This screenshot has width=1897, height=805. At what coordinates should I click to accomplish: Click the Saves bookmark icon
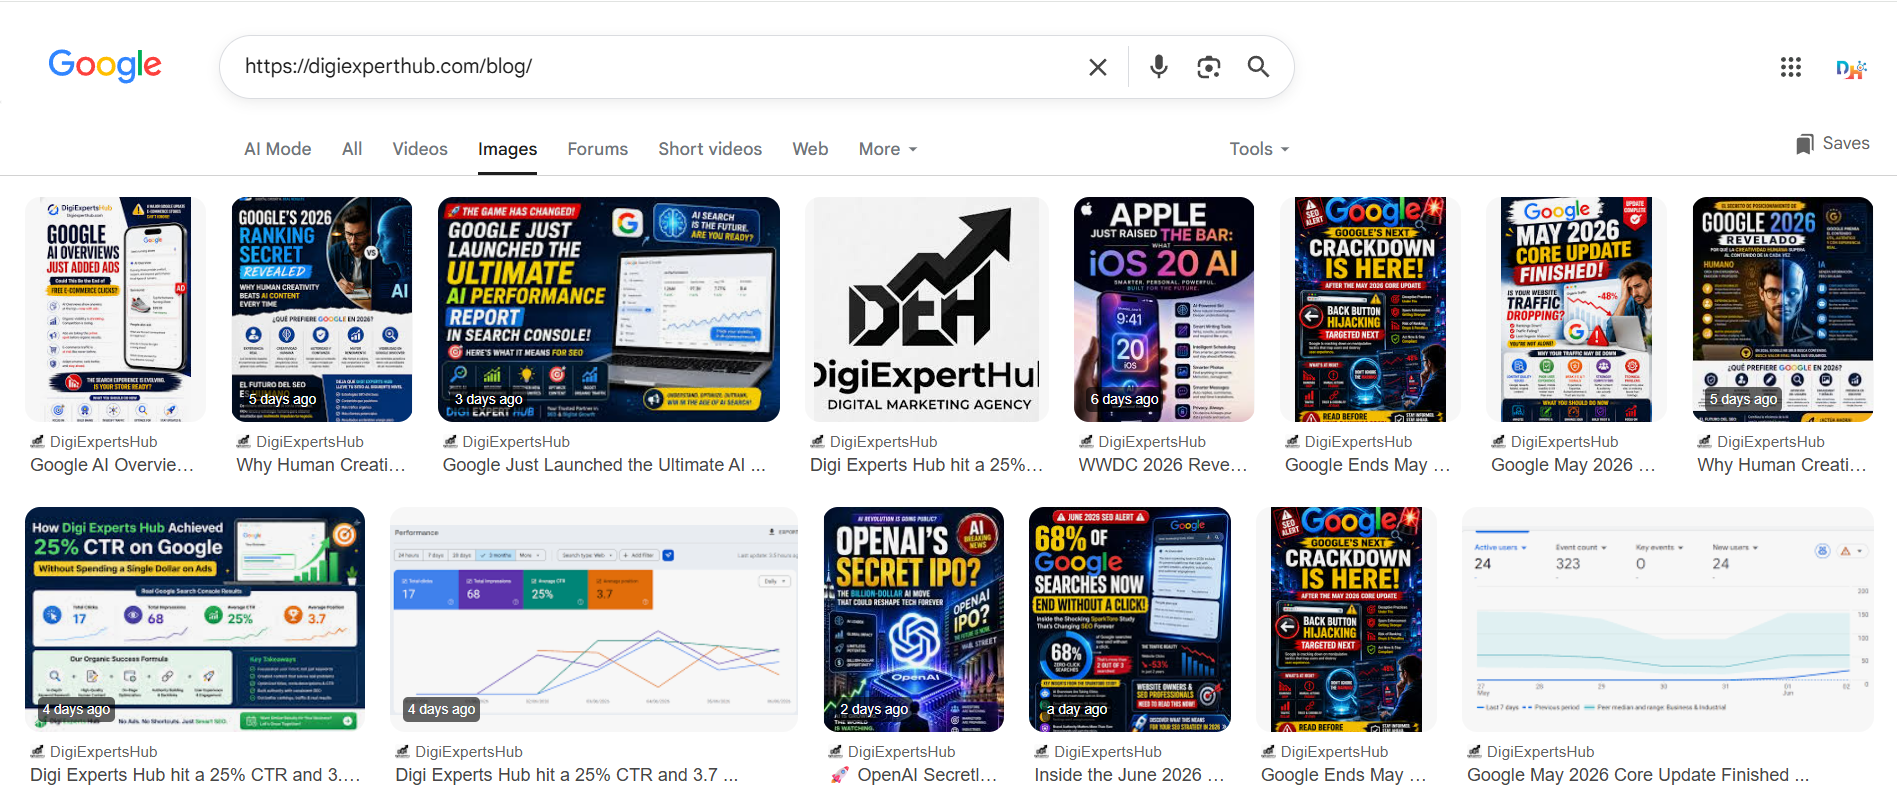point(1804,144)
